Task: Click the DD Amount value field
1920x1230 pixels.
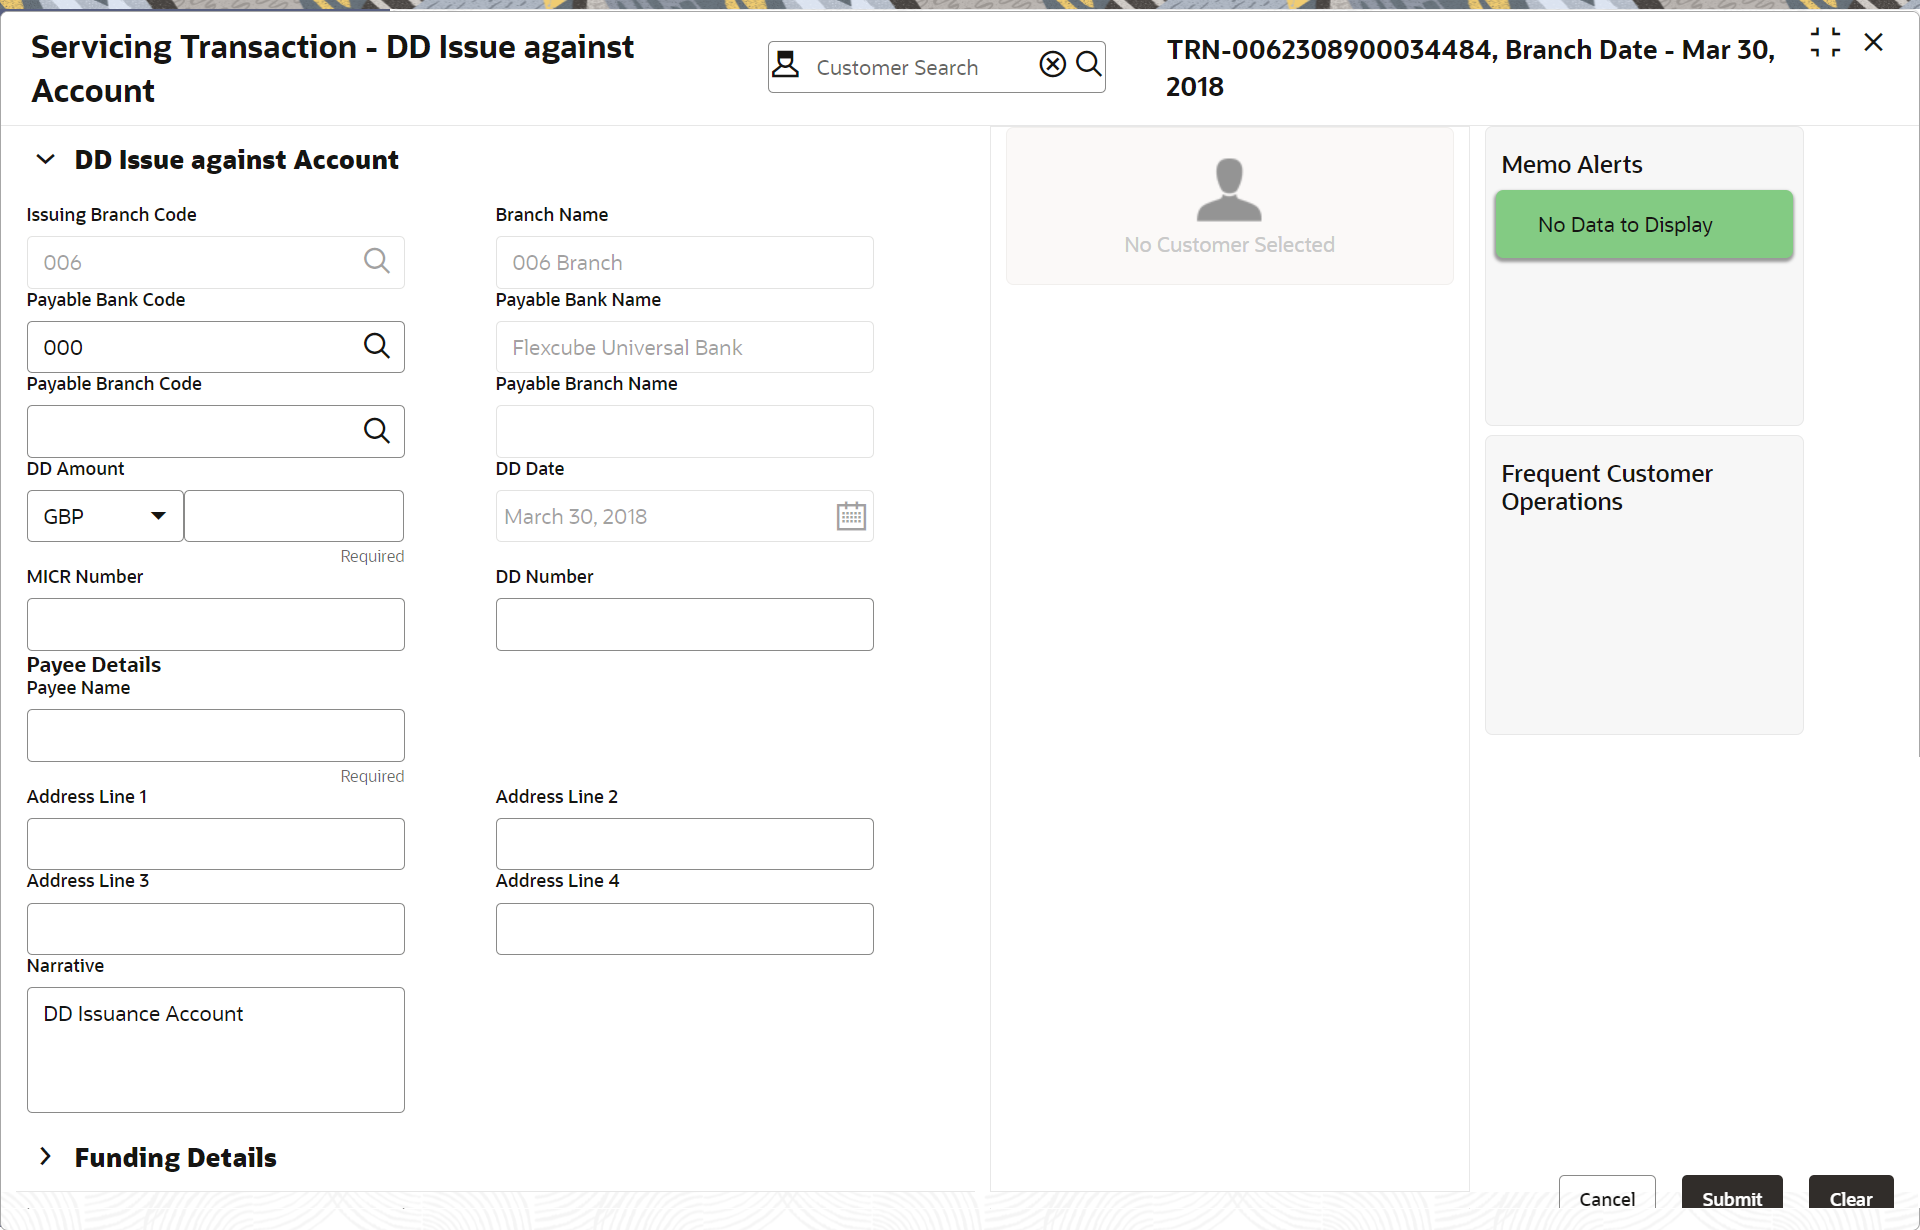Action: coord(294,516)
